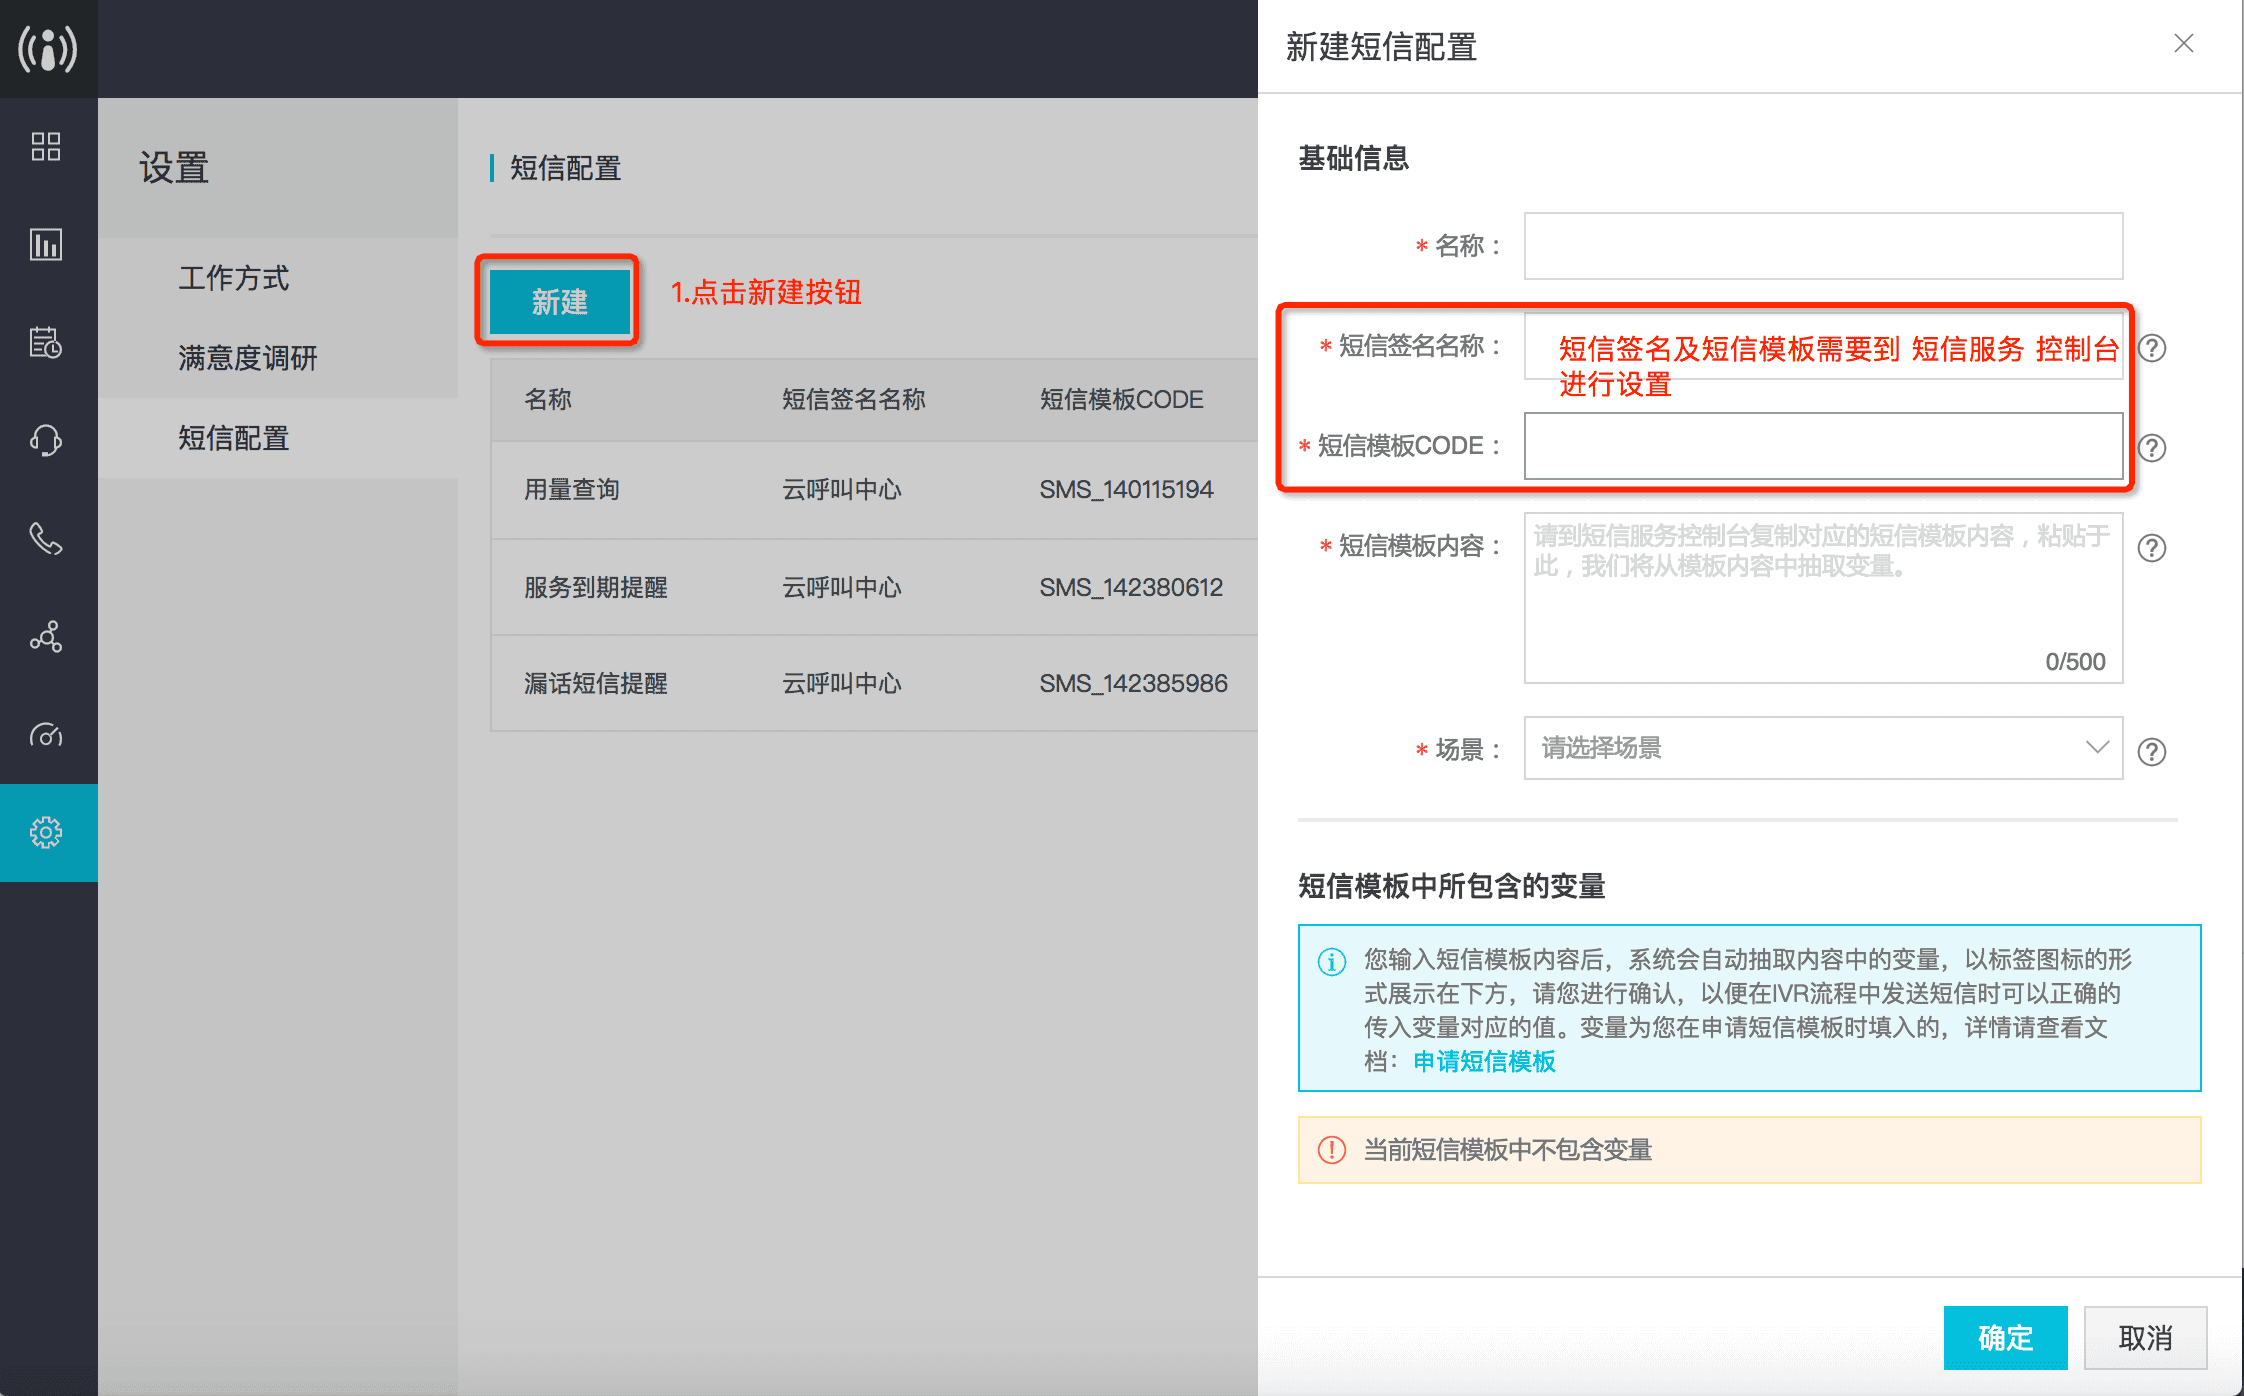This screenshot has height=1396, width=2244.
Task: Click the calendar schedule sidebar icon
Action: pyautogui.click(x=46, y=342)
